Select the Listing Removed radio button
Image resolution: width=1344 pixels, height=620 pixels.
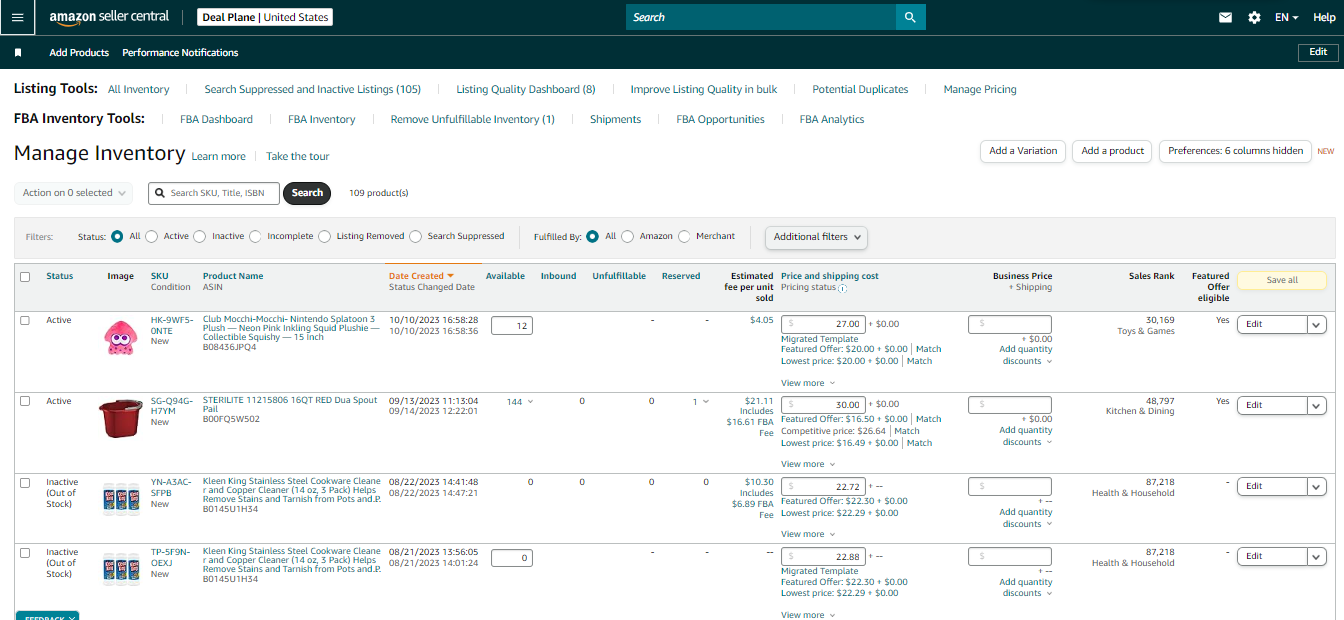click(x=324, y=237)
